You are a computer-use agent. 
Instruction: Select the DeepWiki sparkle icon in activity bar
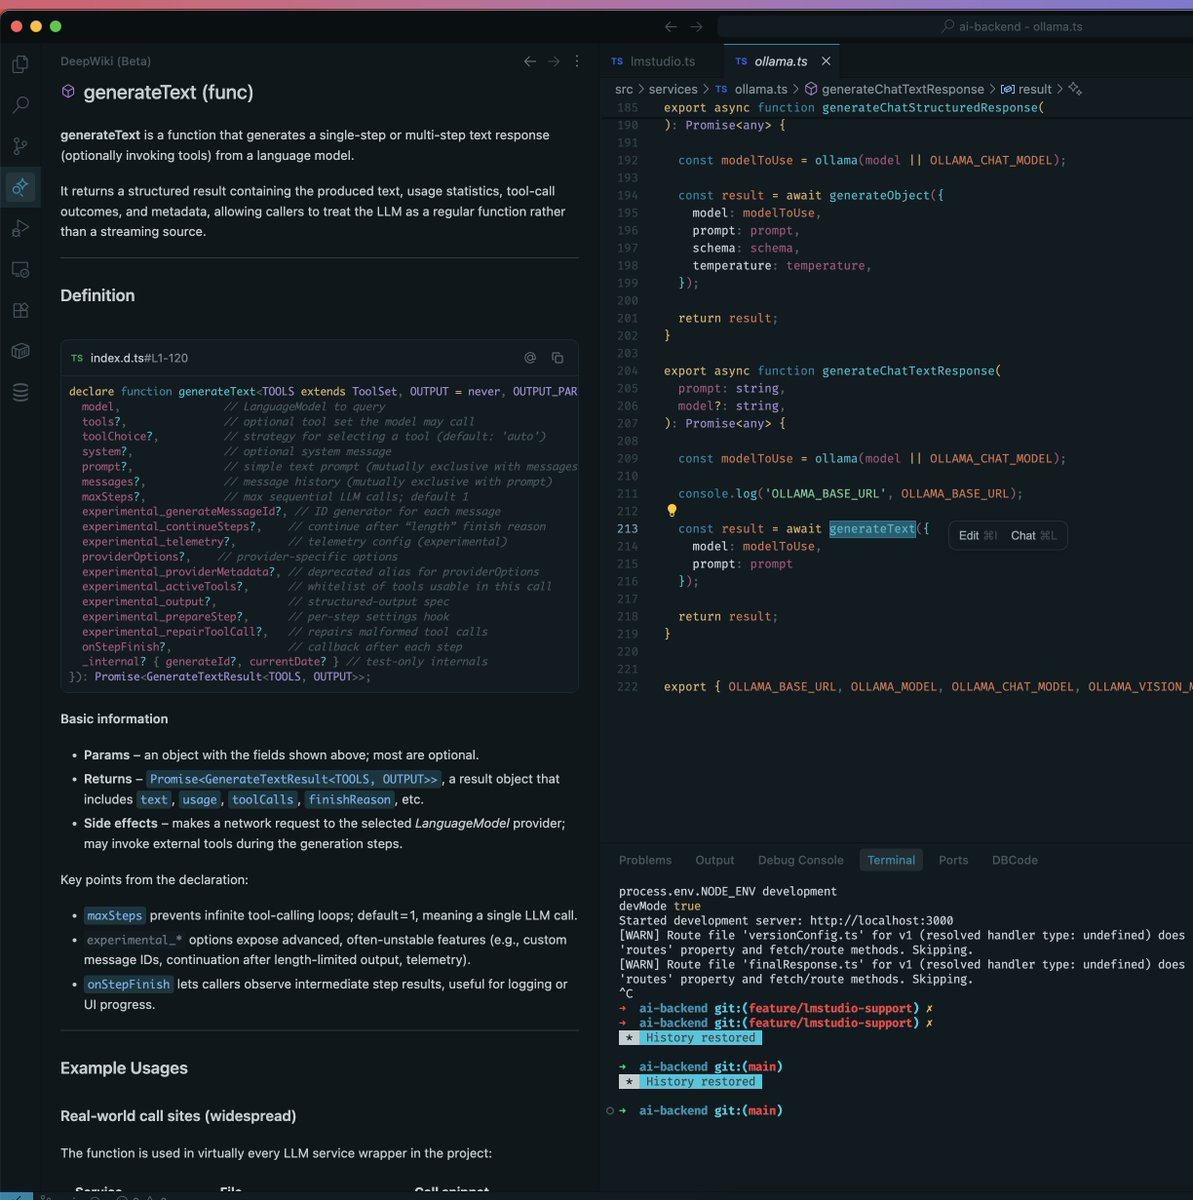click(x=20, y=187)
